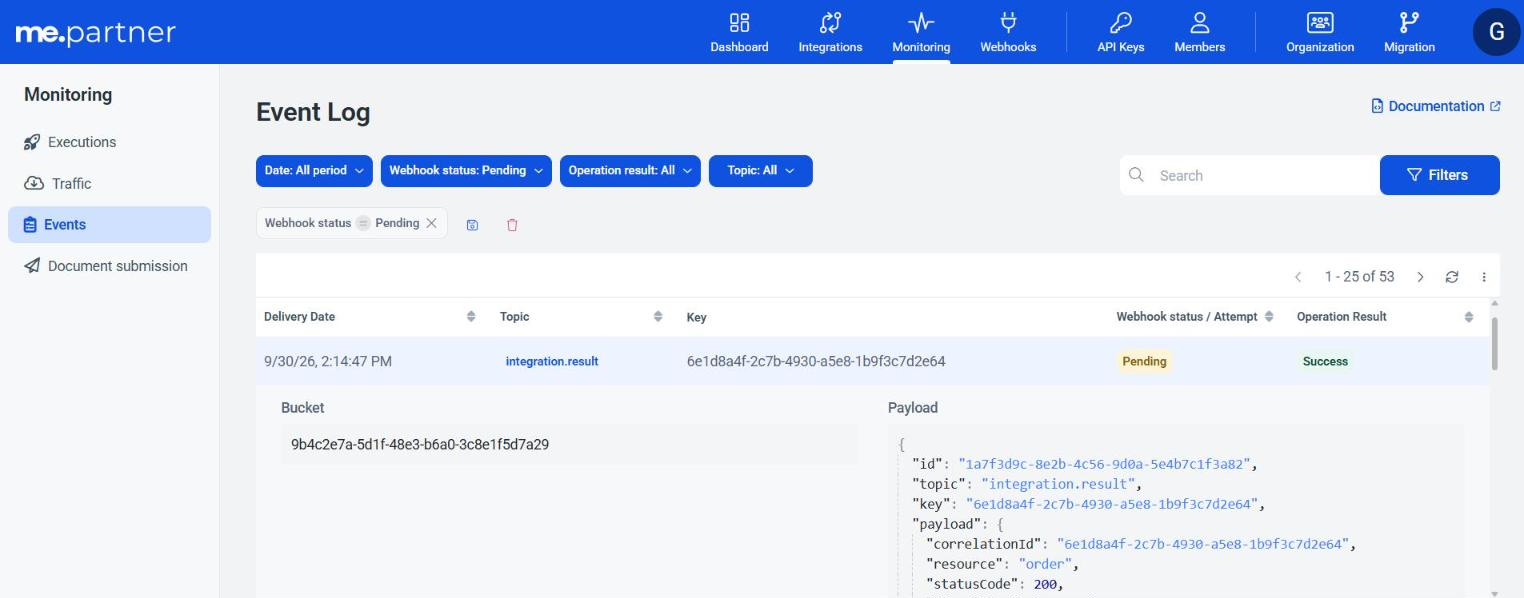Screen dimensions: 1524x598
Task: Go to the previous page of results
Action: coord(1298,277)
